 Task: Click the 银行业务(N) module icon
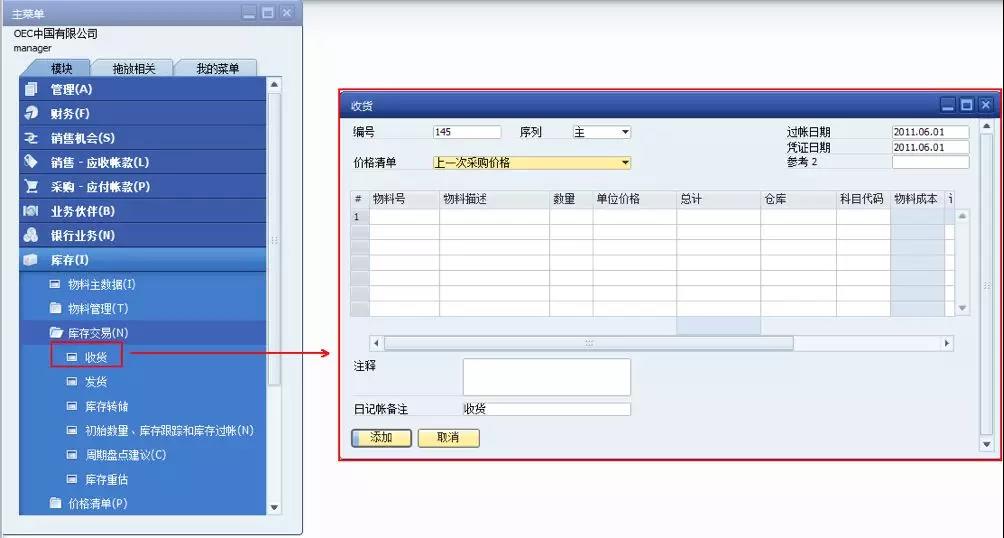pos(31,235)
